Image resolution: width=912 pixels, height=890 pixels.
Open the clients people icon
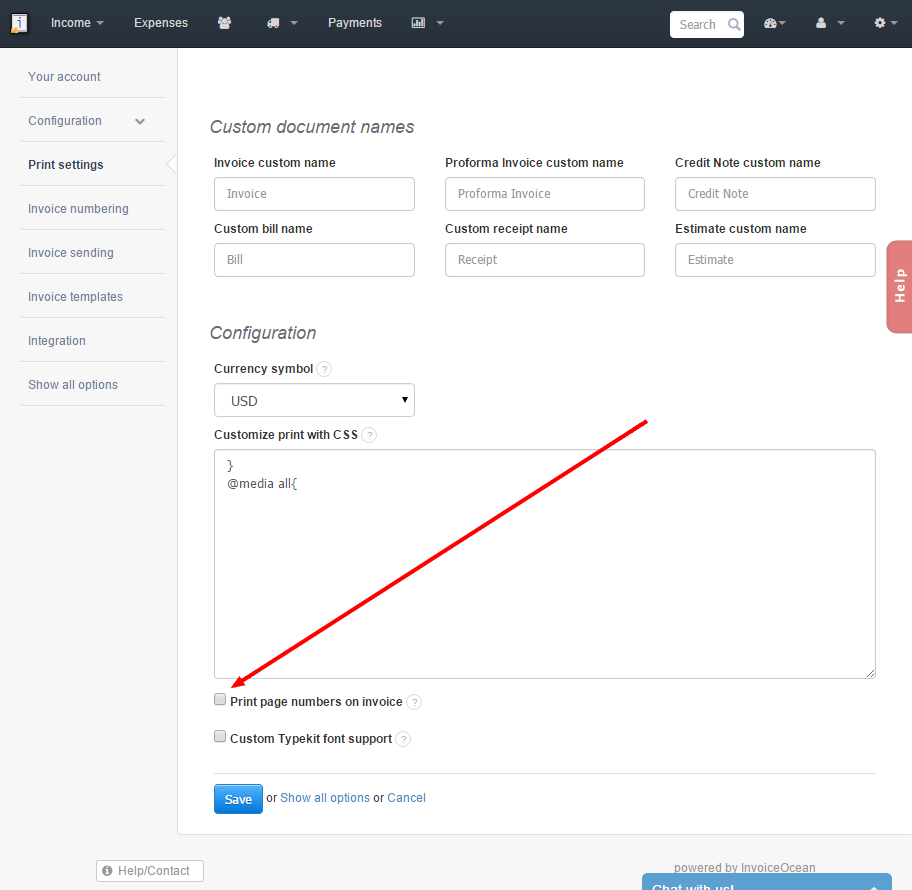coord(225,23)
